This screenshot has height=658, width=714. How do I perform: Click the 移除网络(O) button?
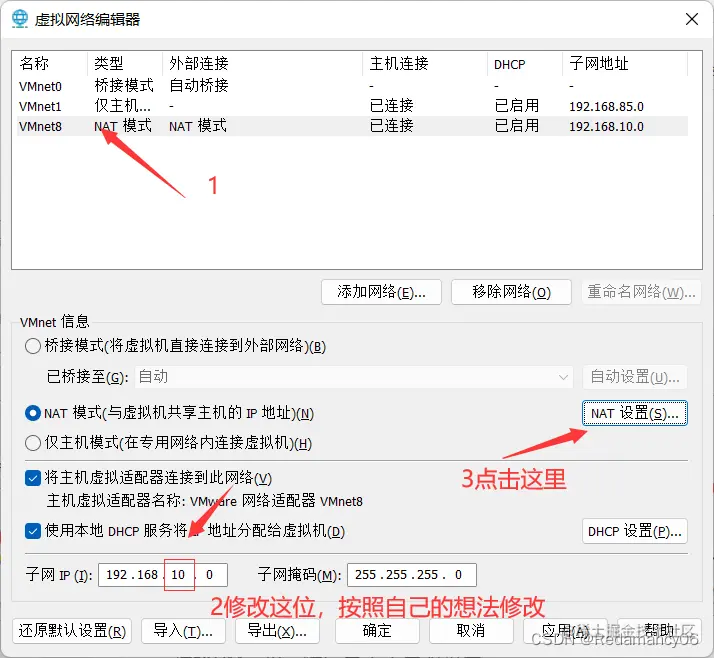click(511, 292)
